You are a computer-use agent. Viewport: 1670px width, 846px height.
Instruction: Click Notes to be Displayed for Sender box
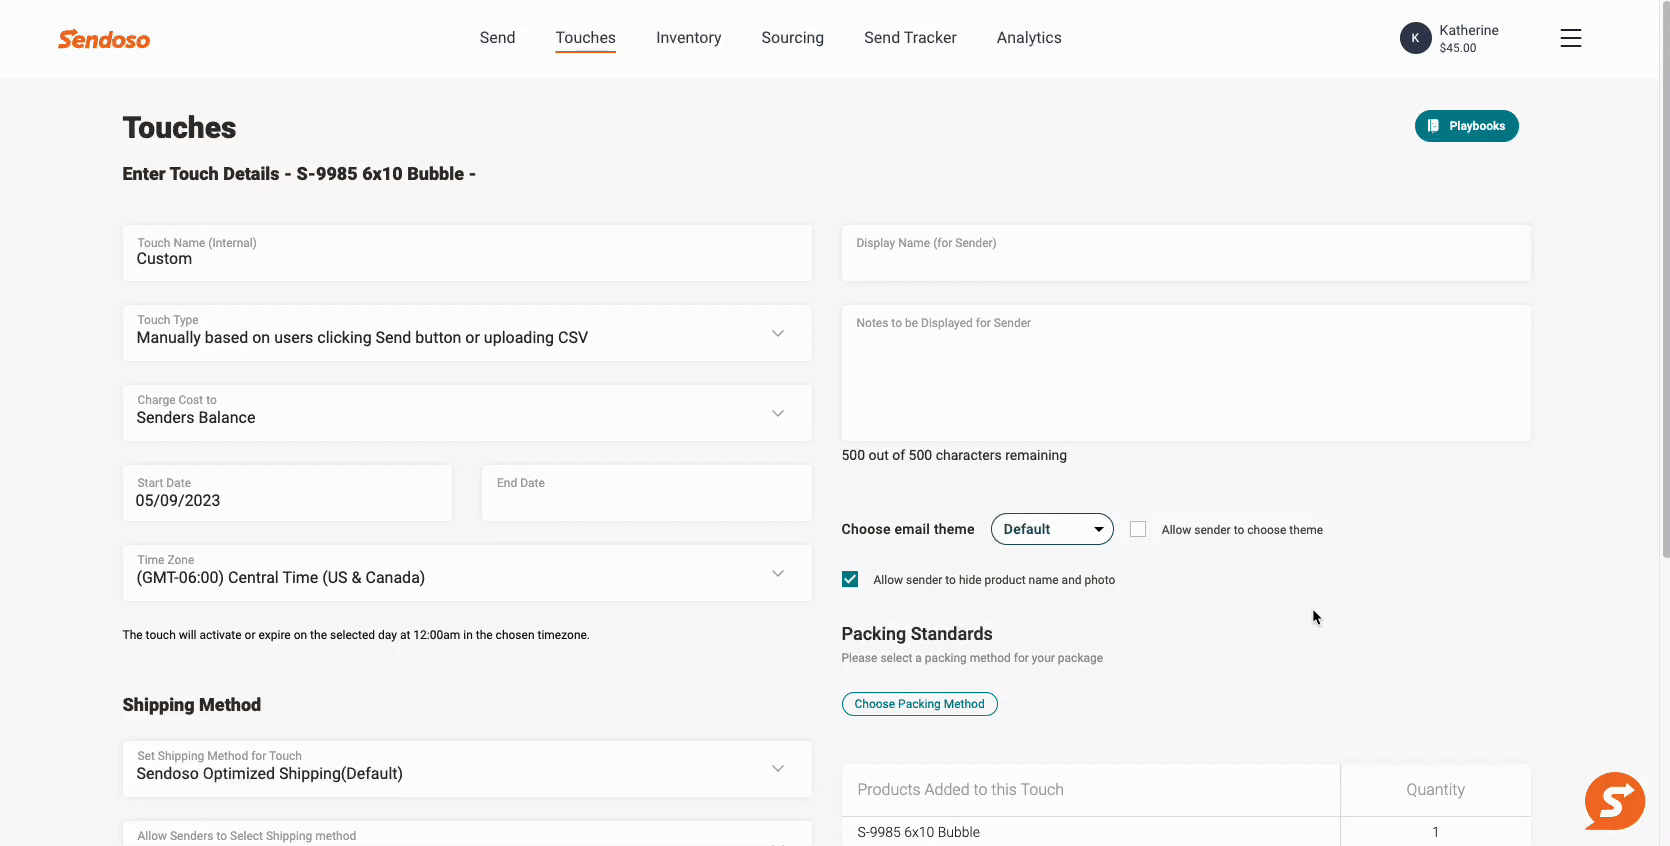(1186, 373)
